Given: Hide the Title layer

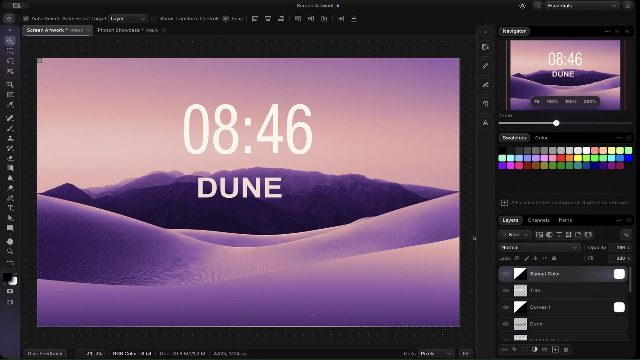Looking at the screenshot, I should 506,291.
